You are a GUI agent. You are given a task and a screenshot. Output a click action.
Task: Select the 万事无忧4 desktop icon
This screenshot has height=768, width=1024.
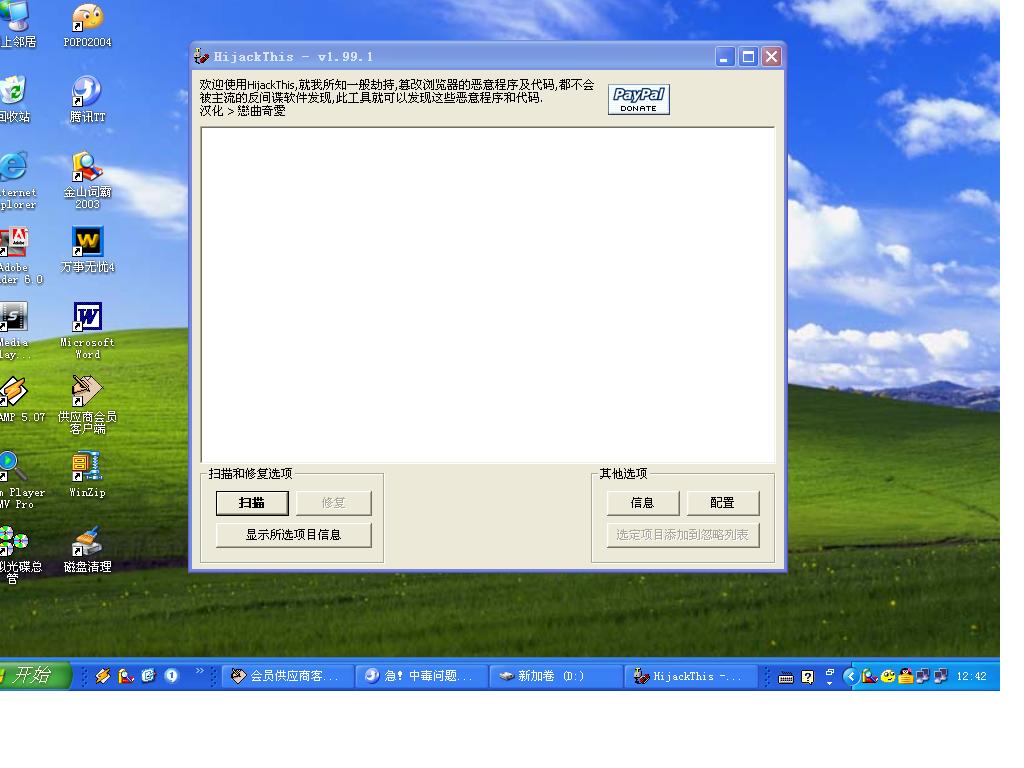click(x=88, y=250)
